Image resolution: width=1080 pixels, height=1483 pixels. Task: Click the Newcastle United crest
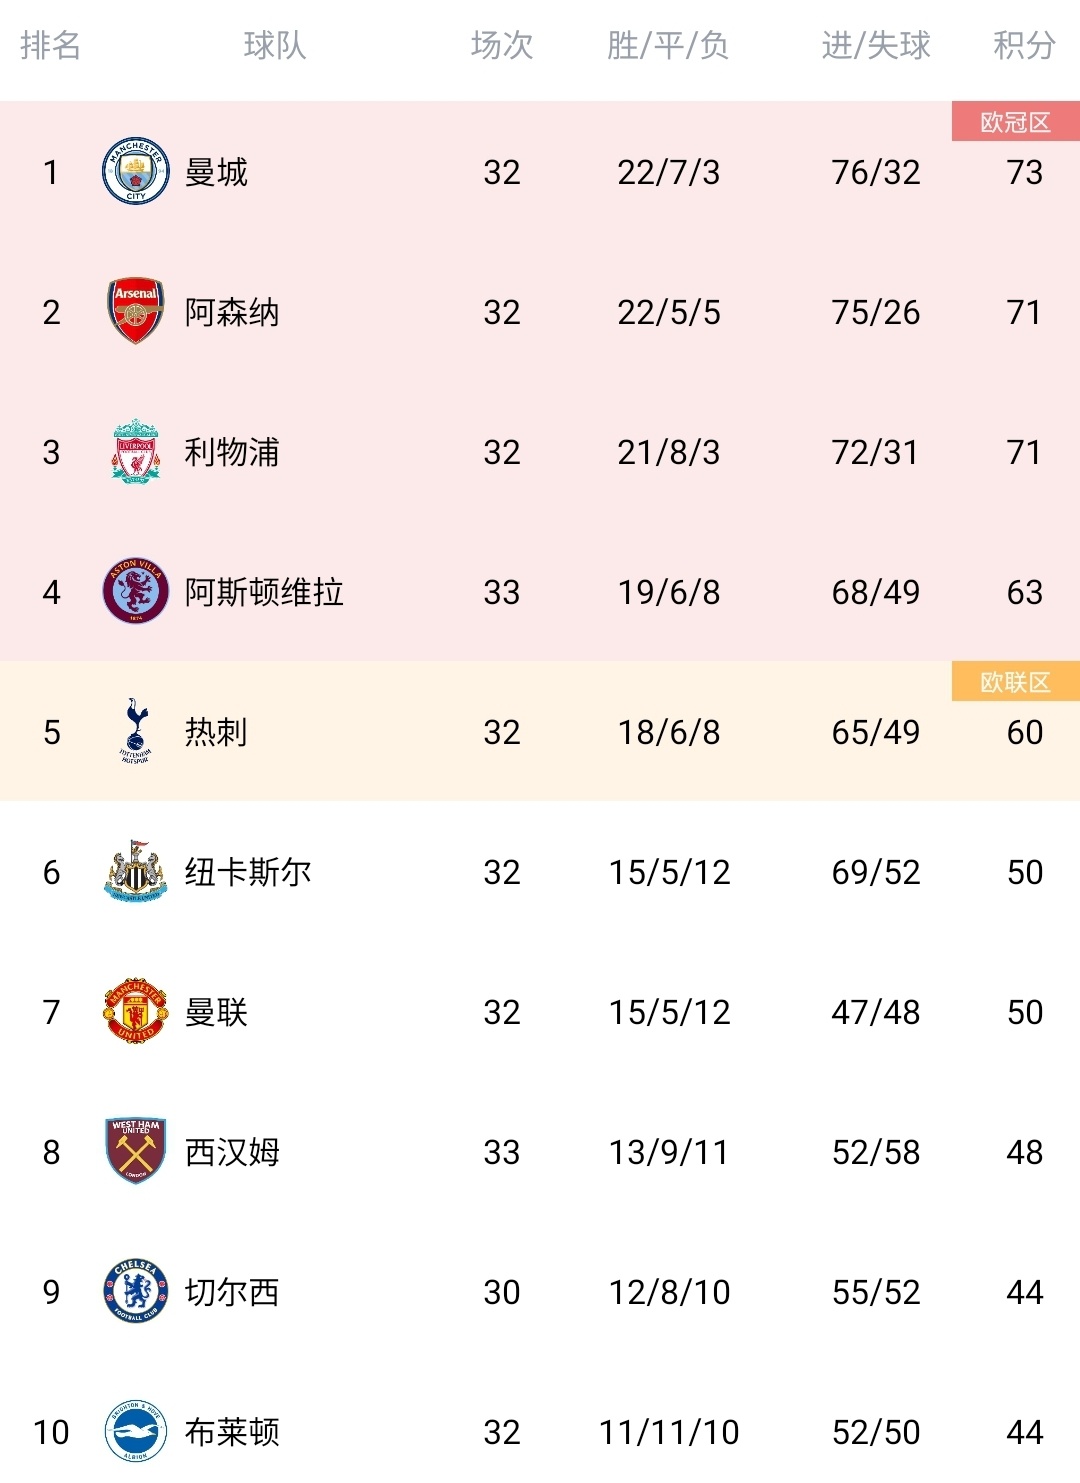pos(135,871)
